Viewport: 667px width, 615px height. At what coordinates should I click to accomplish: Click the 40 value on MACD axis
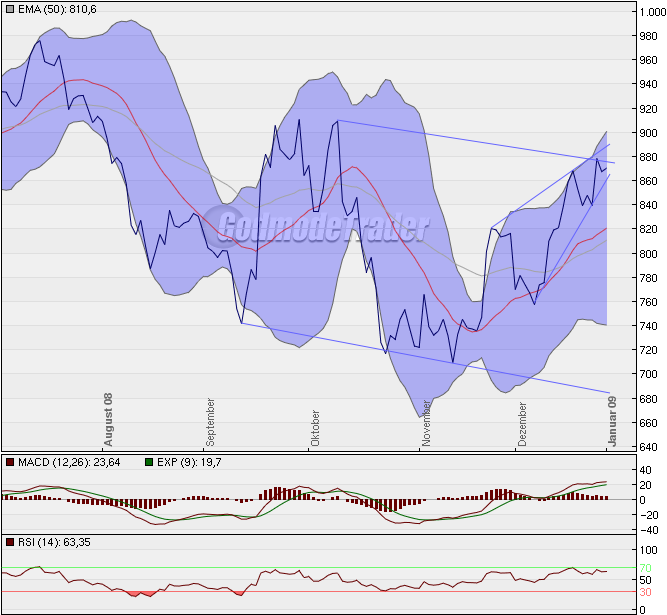click(x=645, y=470)
